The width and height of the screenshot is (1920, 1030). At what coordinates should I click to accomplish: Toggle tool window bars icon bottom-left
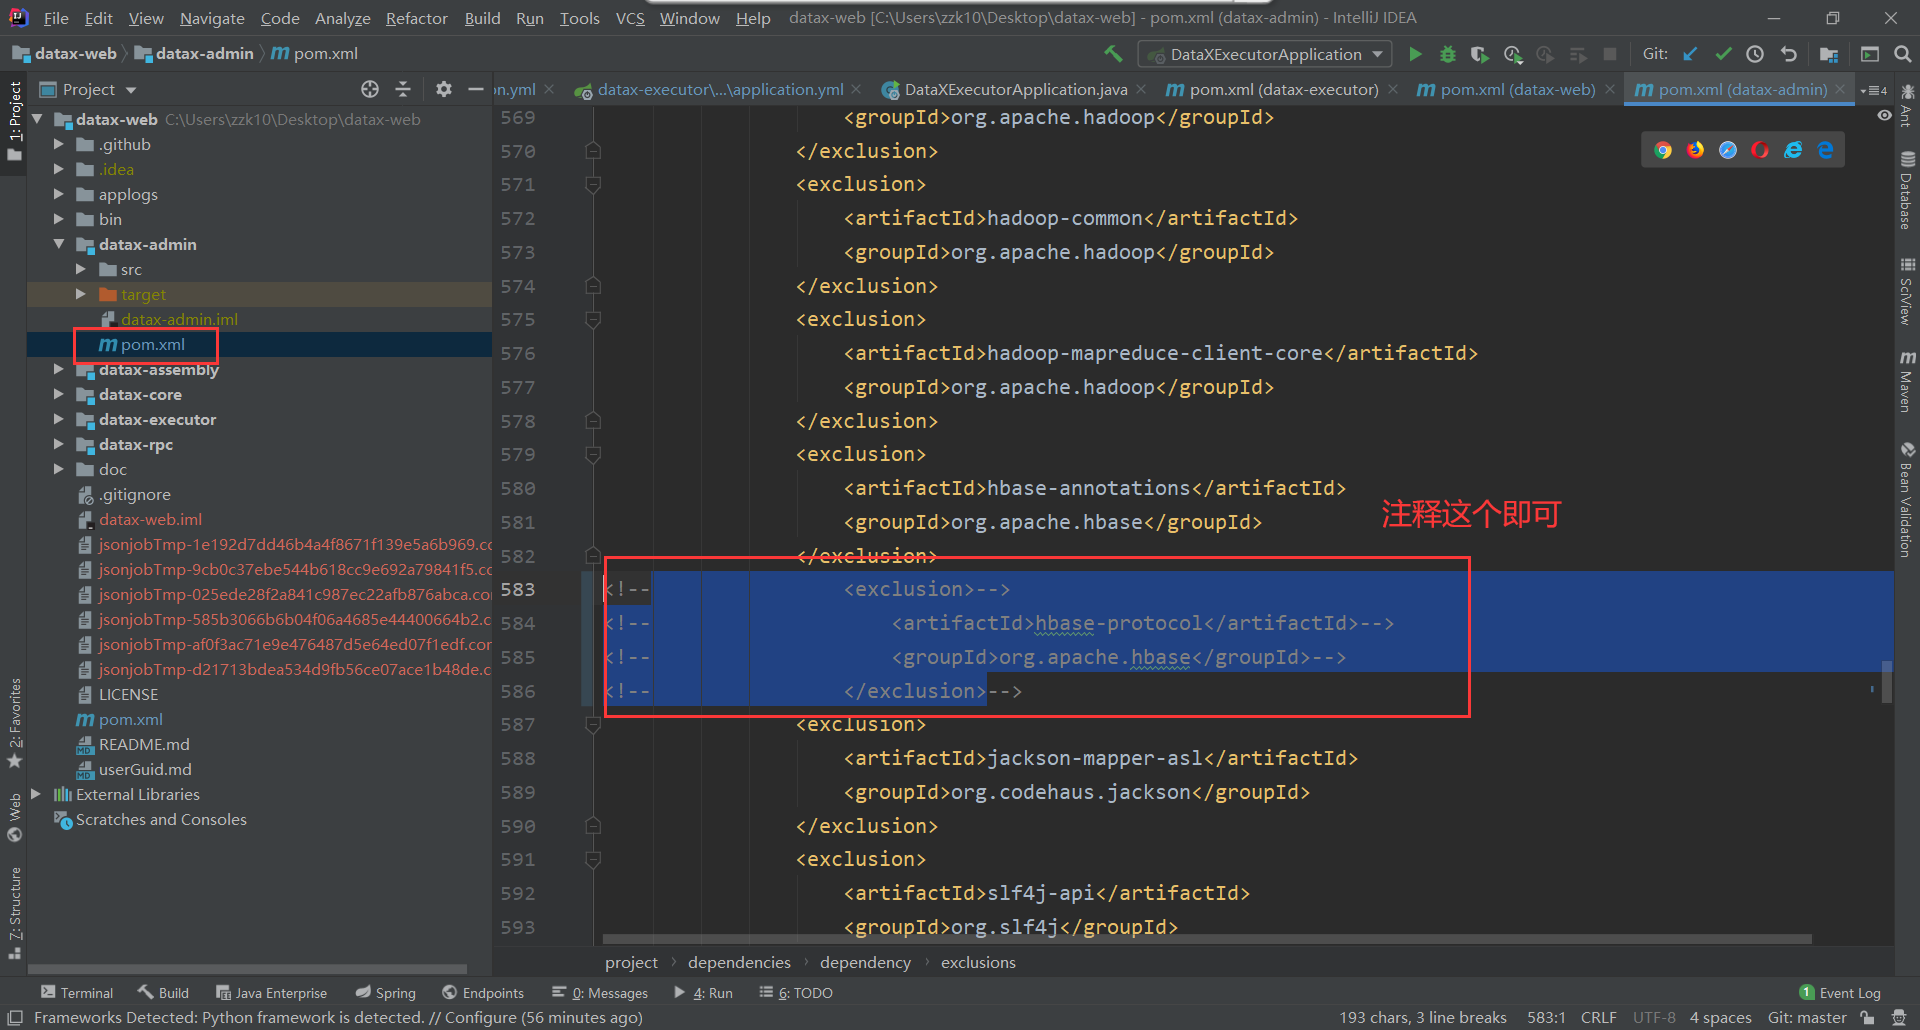pos(15,1018)
